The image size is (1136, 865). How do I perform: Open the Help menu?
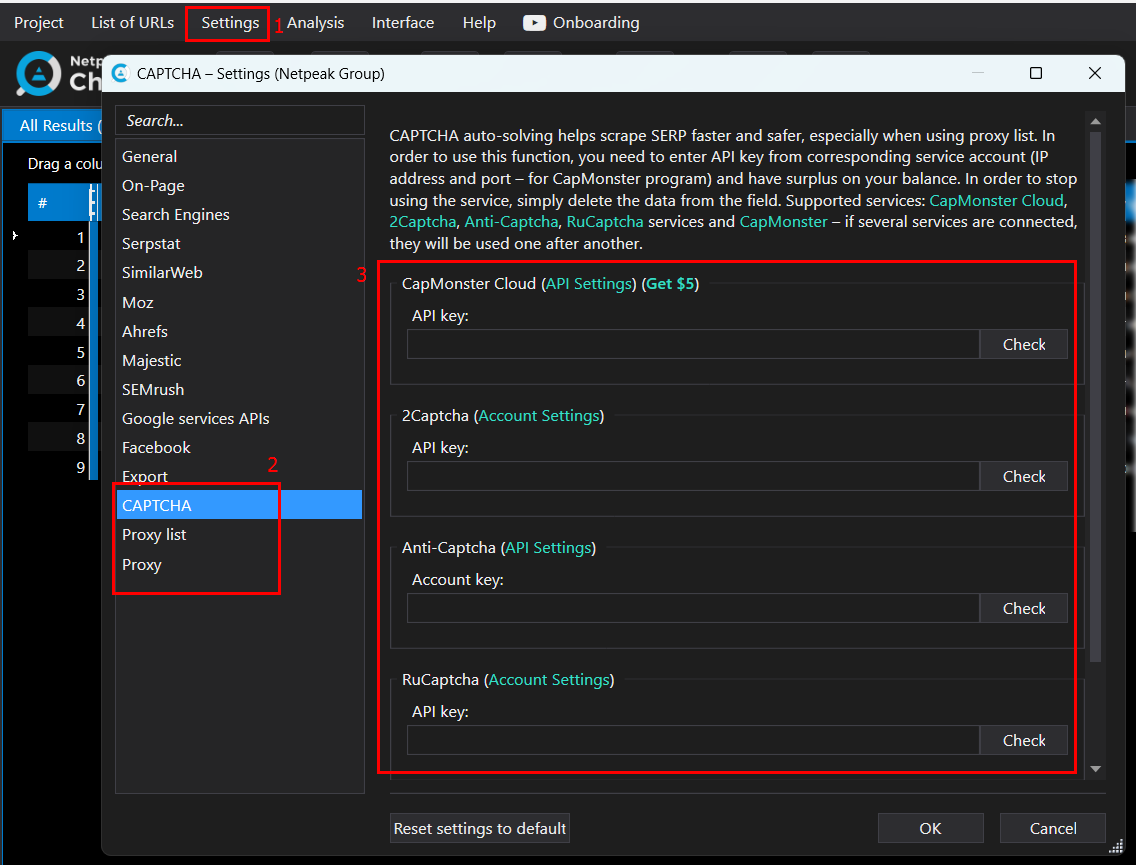(x=479, y=22)
